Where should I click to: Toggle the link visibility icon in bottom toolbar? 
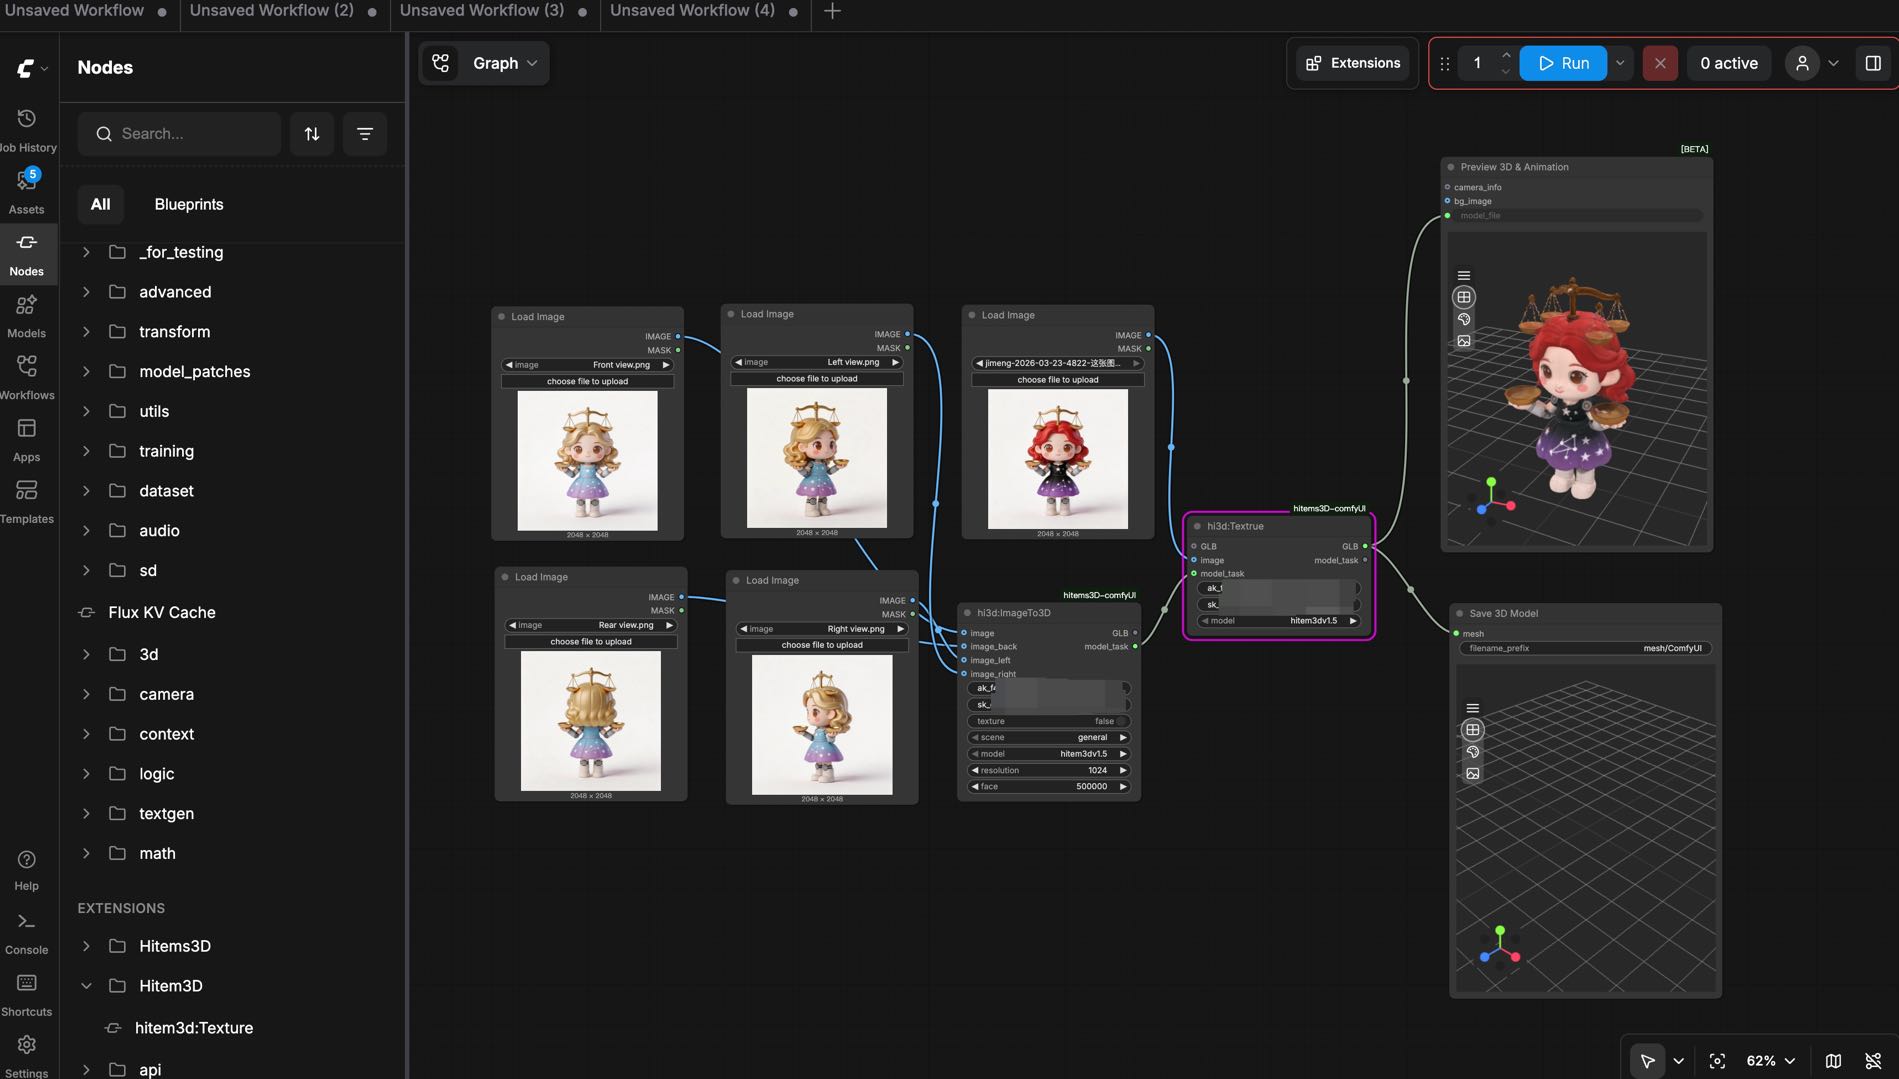(1872, 1060)
